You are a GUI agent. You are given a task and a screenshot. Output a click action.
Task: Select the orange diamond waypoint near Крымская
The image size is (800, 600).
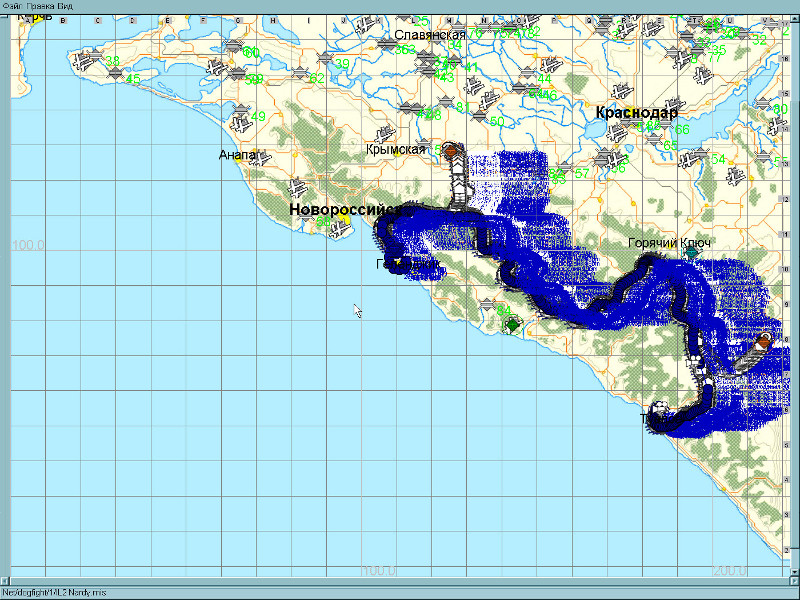(451, 151)
